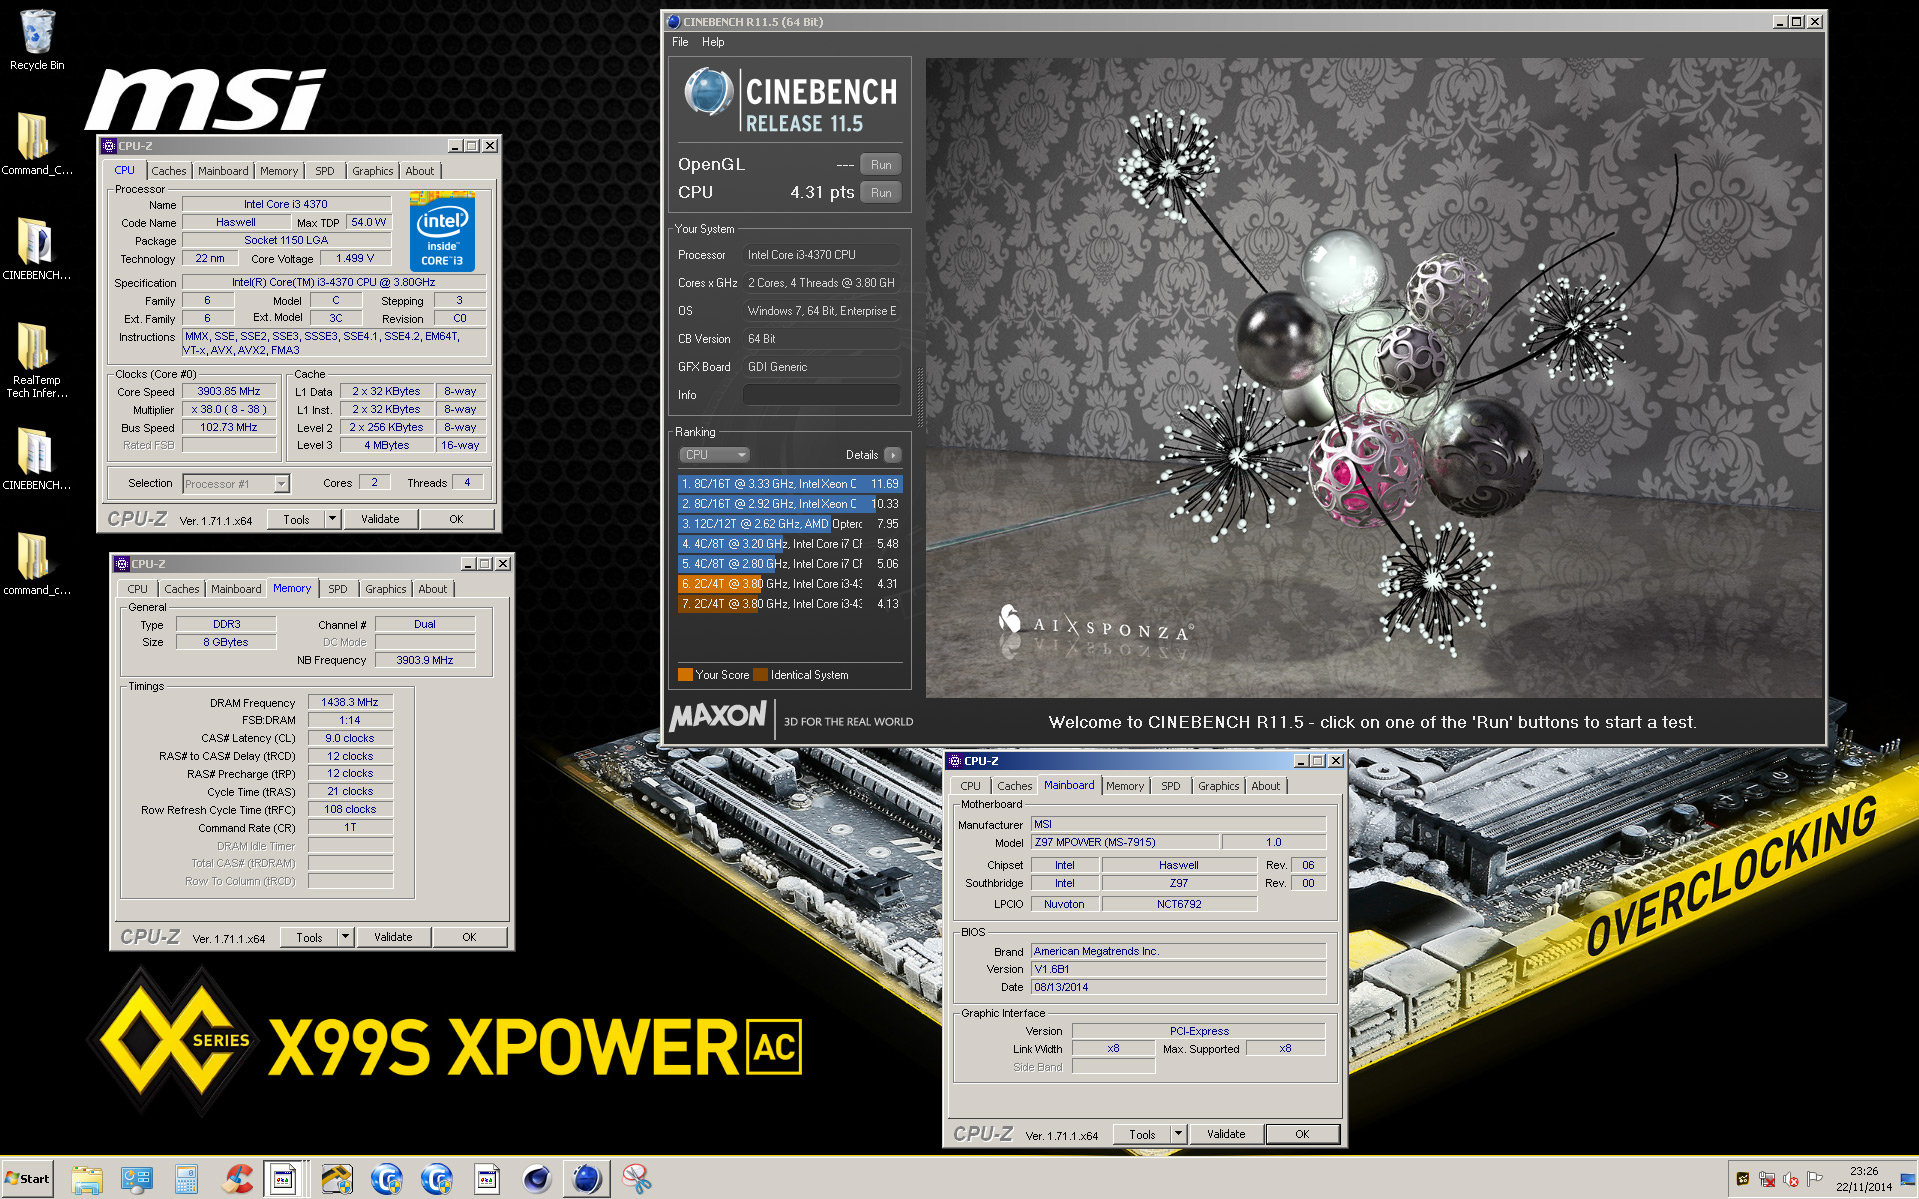Open Memory tab in the Mainboard CPU-Z window
Viewport: 1919px width, 1199px height.
1125,786
